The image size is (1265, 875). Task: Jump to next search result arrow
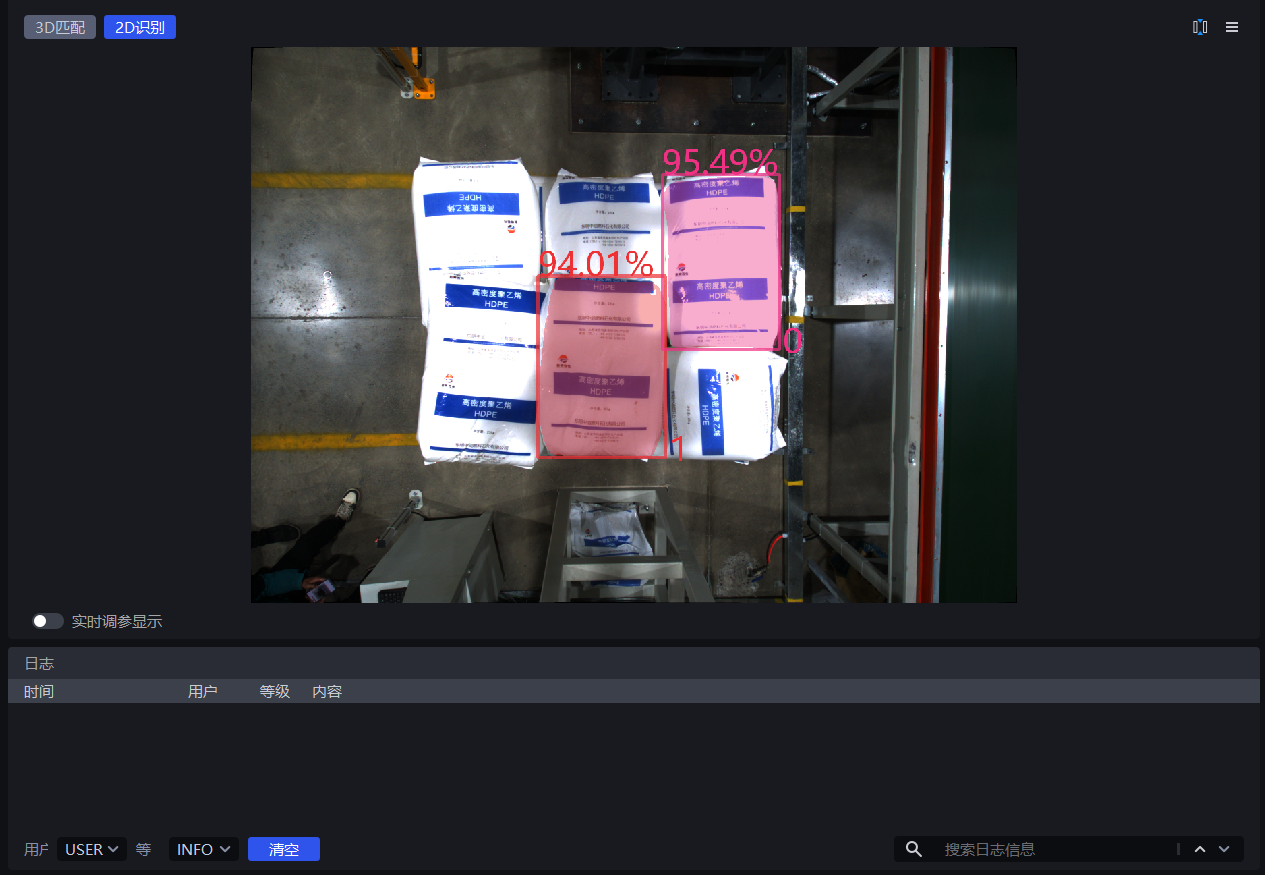[x=1224, y=849]
